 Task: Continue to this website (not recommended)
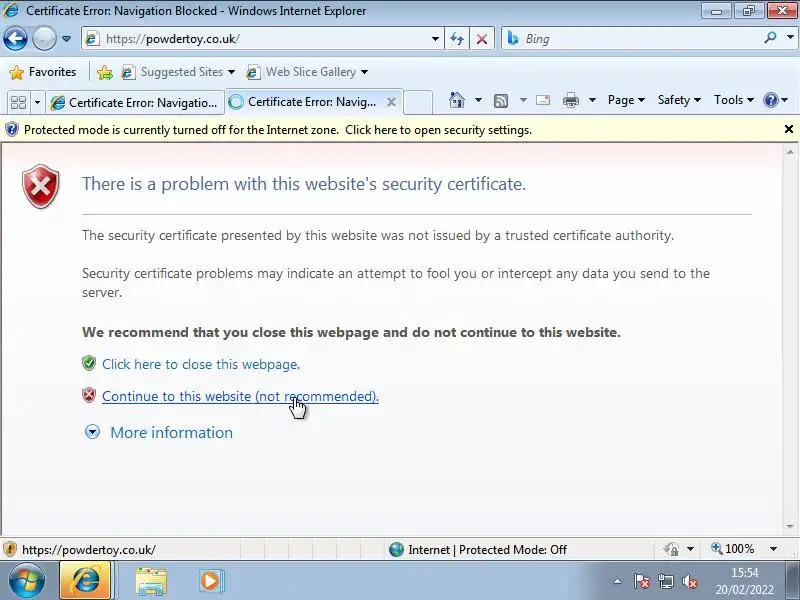pos(240,396)
